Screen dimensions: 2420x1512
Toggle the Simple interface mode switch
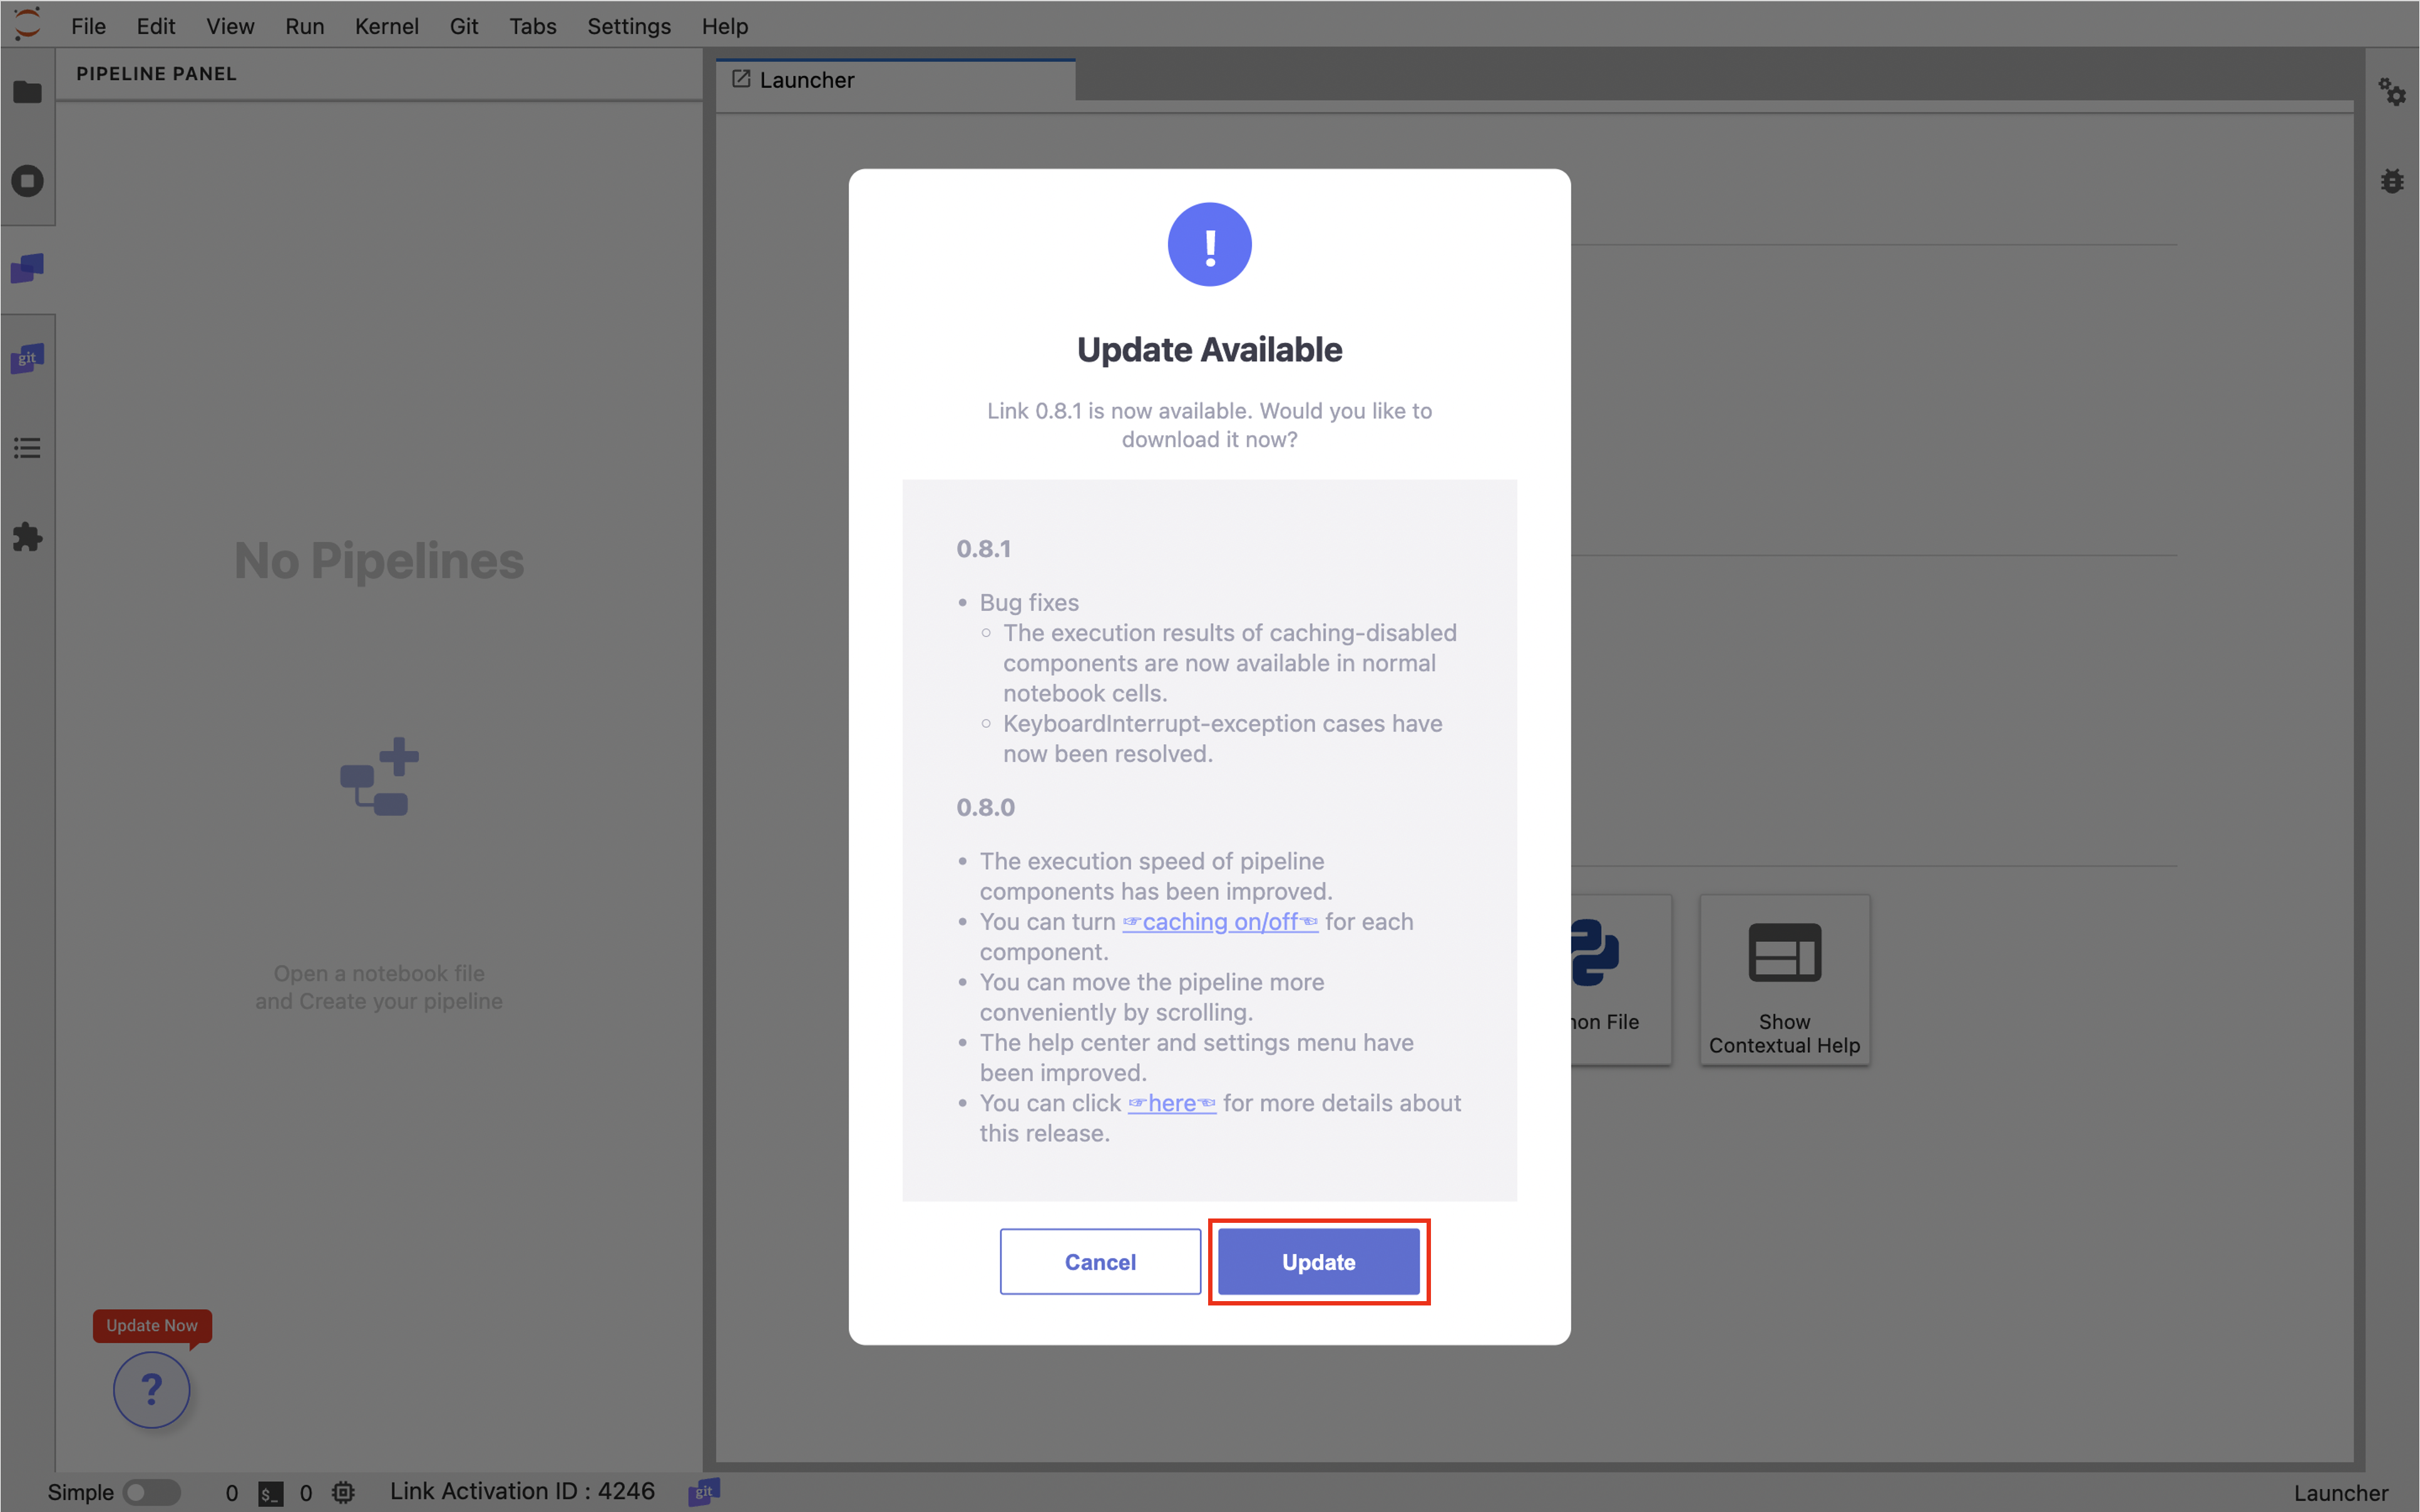[x=151, y=1492]
